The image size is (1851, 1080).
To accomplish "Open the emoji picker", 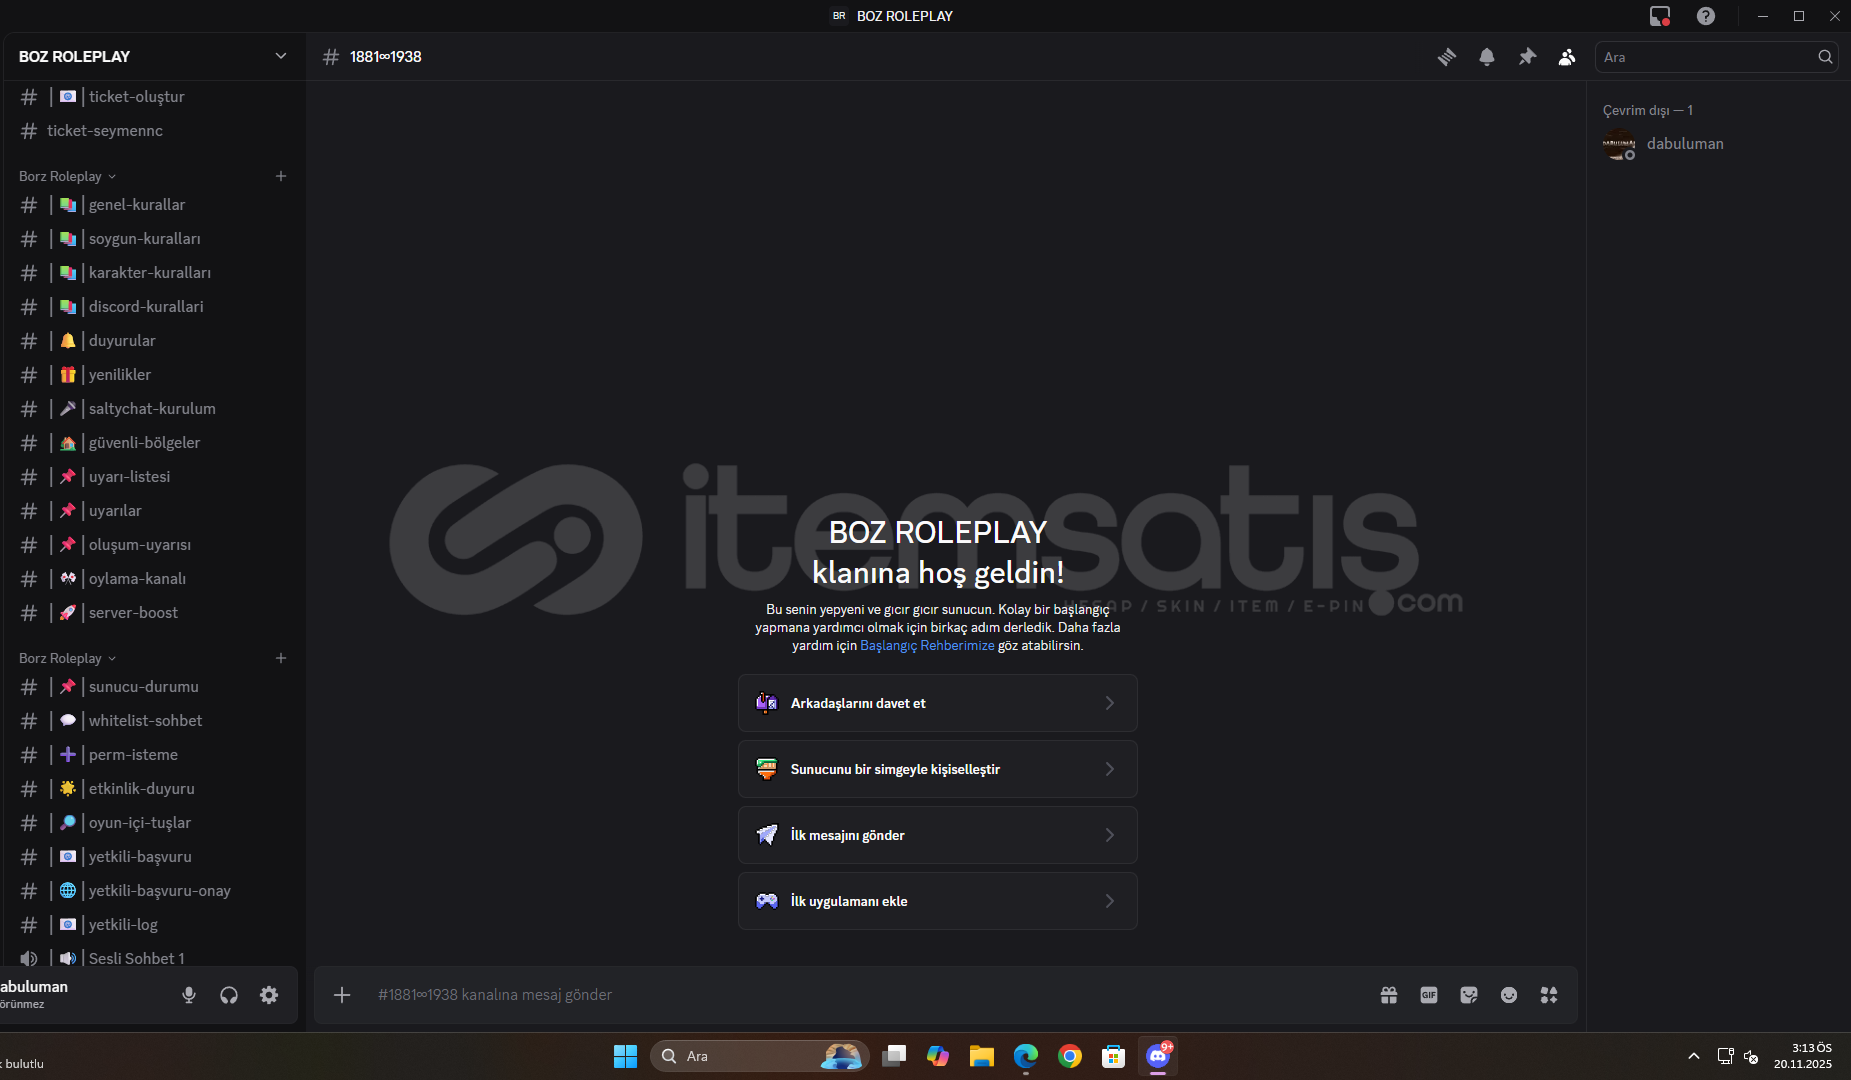I will point(1509,995).
